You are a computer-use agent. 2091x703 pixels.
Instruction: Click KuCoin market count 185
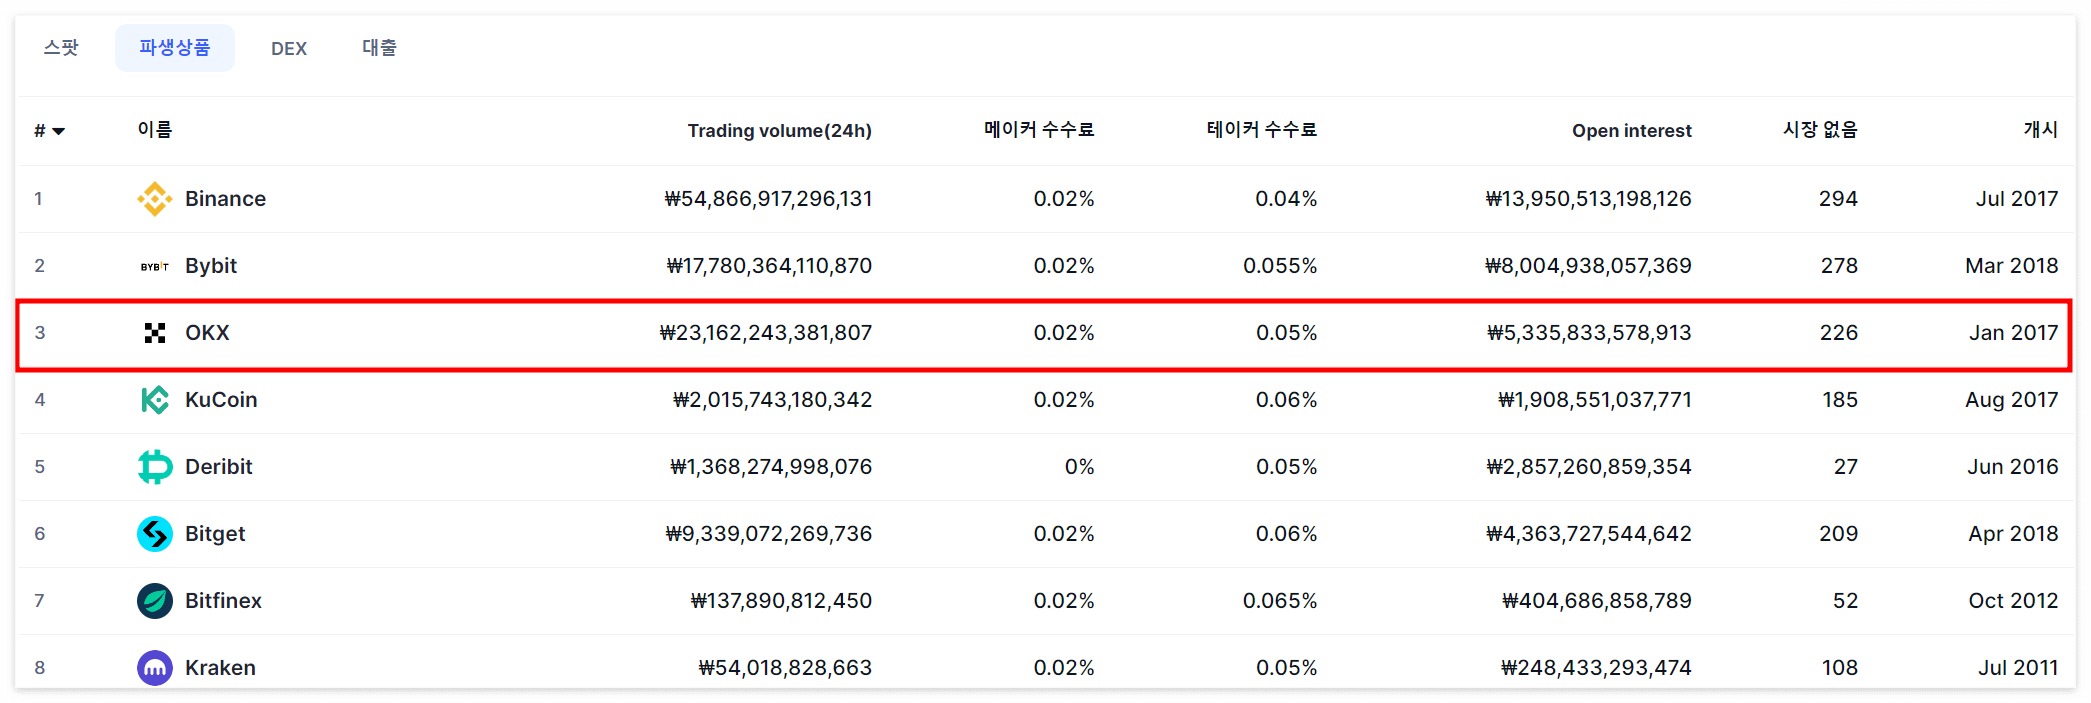tap(1840, 400)
